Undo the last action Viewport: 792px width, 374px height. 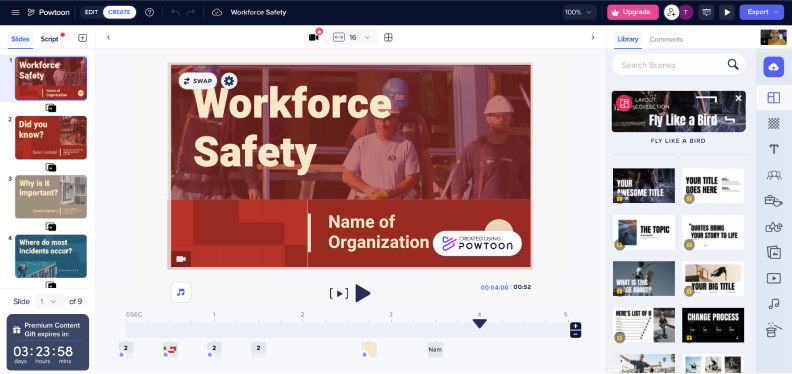pyautogui.click(x=175, y=12)
